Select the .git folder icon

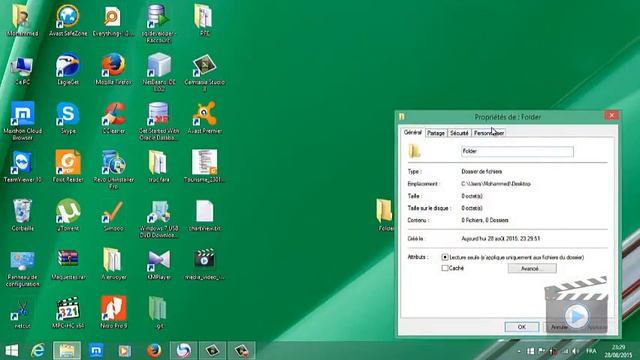pyautogui.click(x=158, y=313)
